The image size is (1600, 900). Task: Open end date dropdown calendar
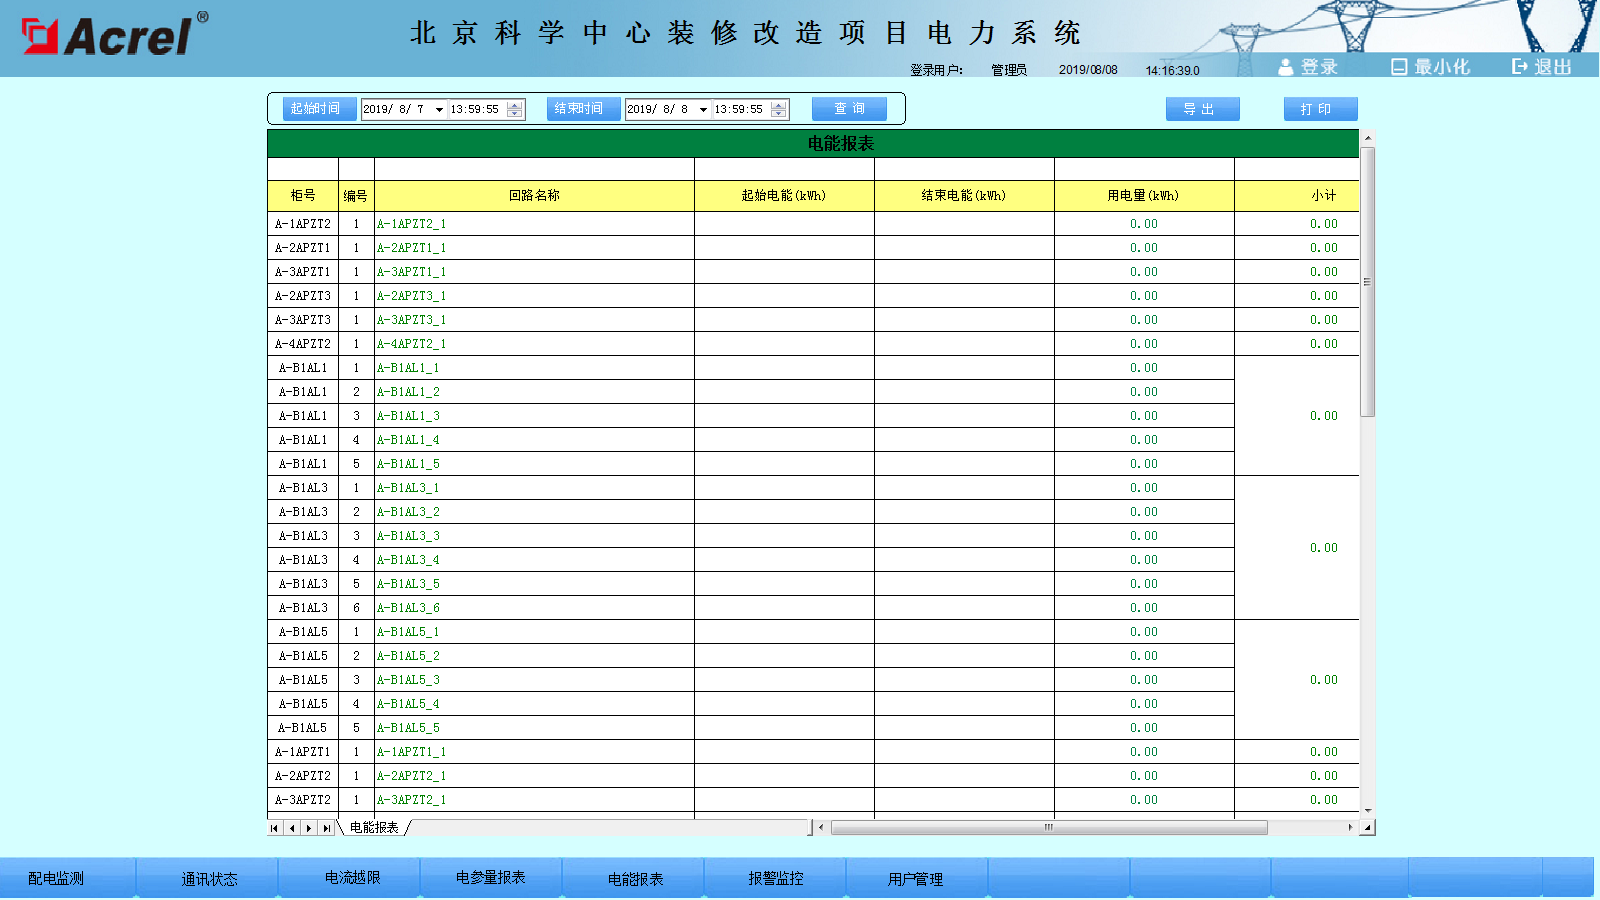coord(703,109)
